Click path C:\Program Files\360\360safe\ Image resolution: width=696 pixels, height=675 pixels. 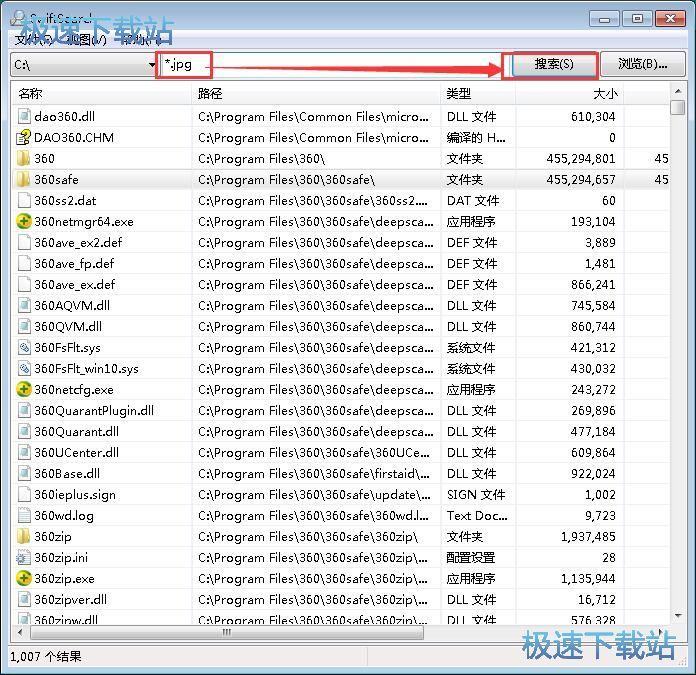[x=286, y=180]
